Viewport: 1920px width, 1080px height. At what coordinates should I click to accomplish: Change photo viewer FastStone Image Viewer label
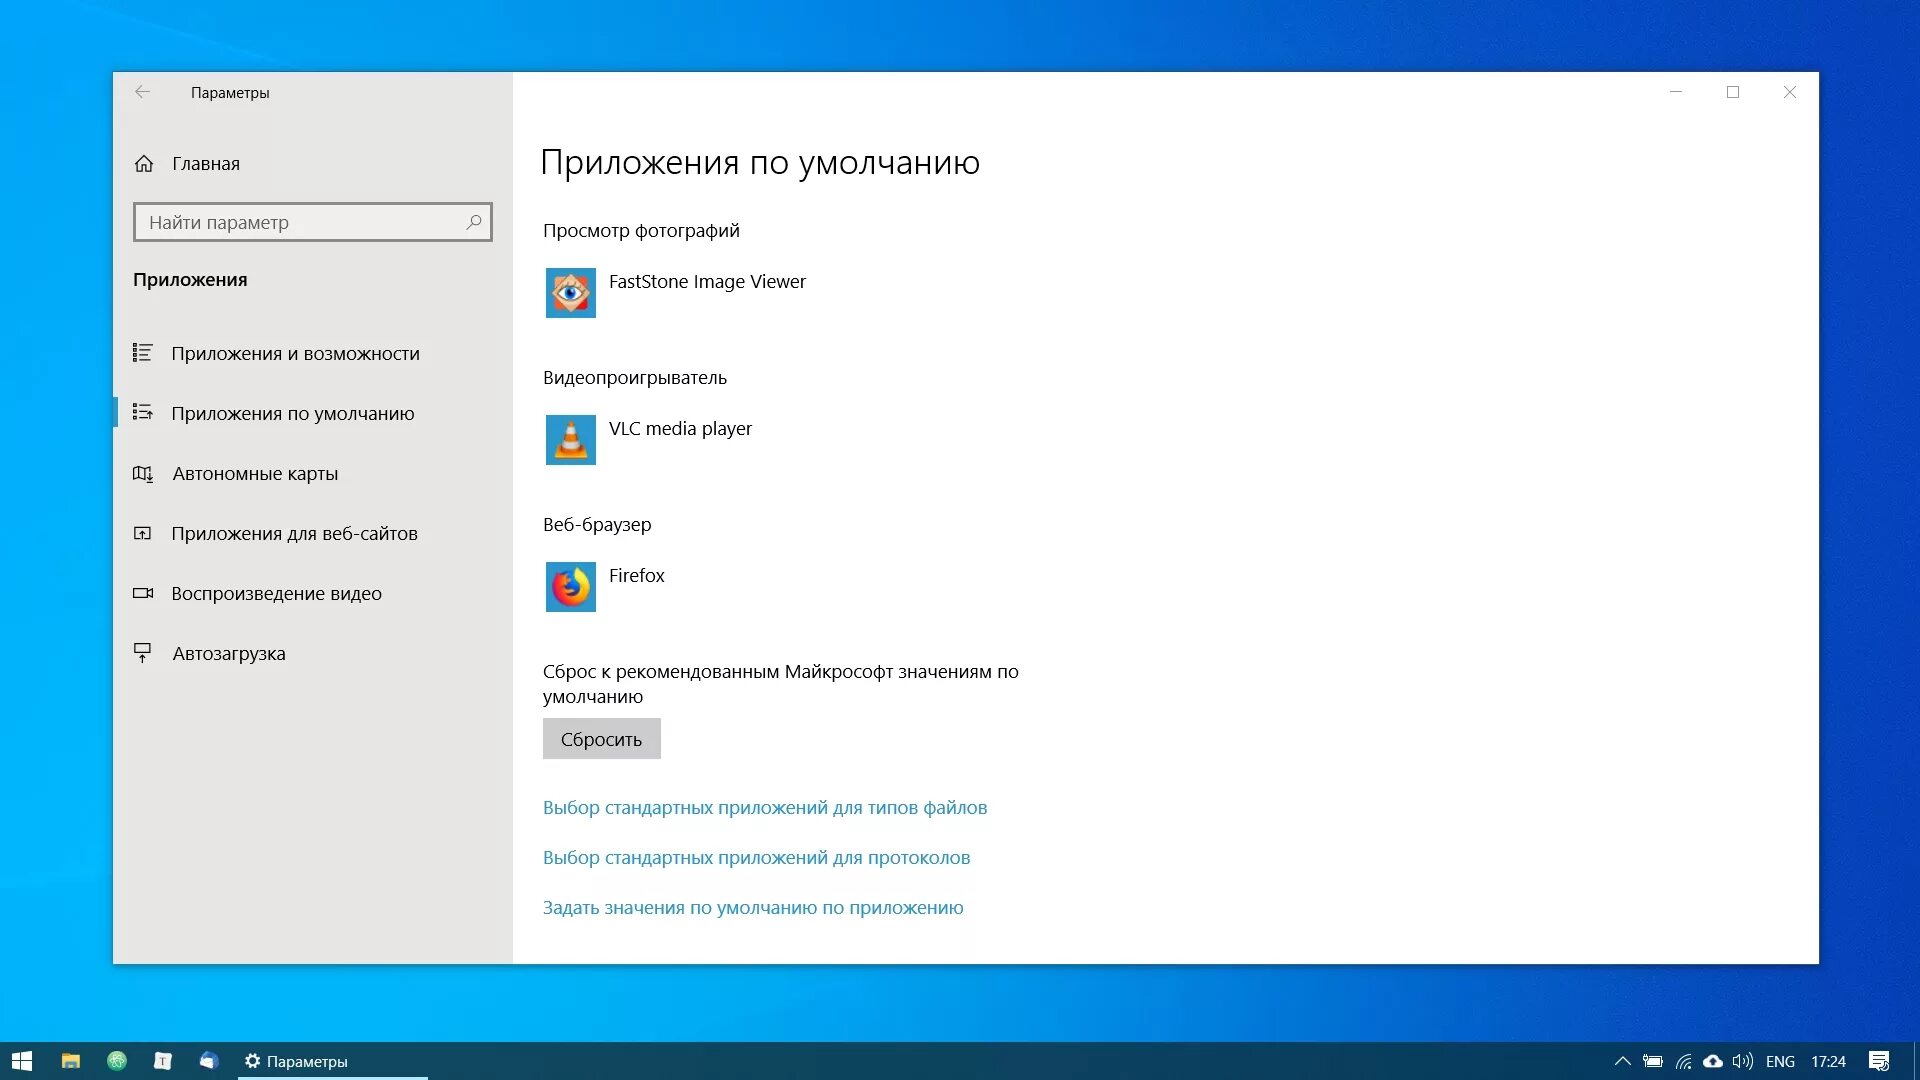pos(707,282)
